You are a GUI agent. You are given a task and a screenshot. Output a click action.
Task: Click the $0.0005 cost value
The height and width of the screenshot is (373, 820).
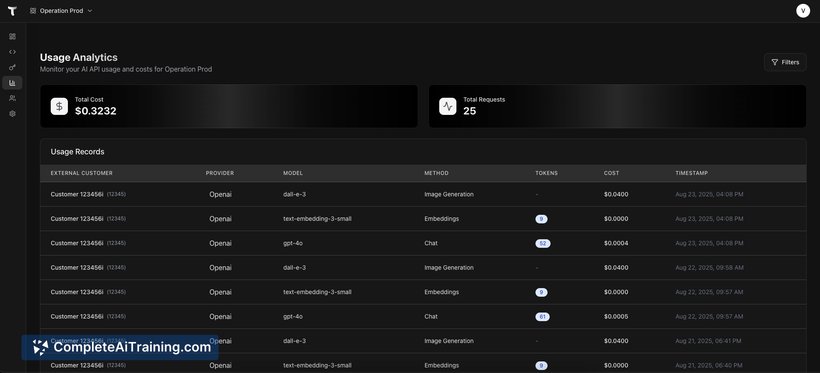[x=616, y=317]
